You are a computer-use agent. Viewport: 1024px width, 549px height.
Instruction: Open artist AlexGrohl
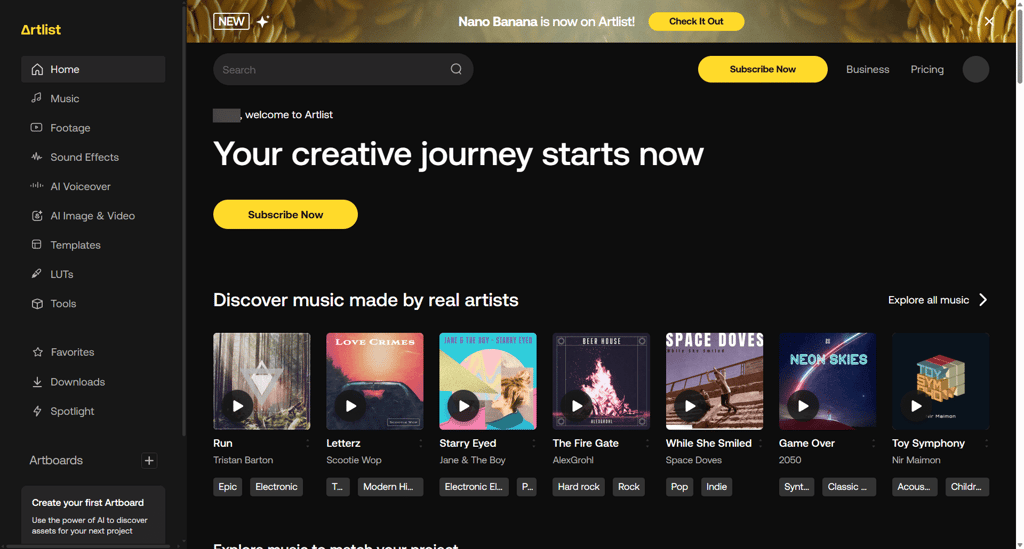(573, 460)
